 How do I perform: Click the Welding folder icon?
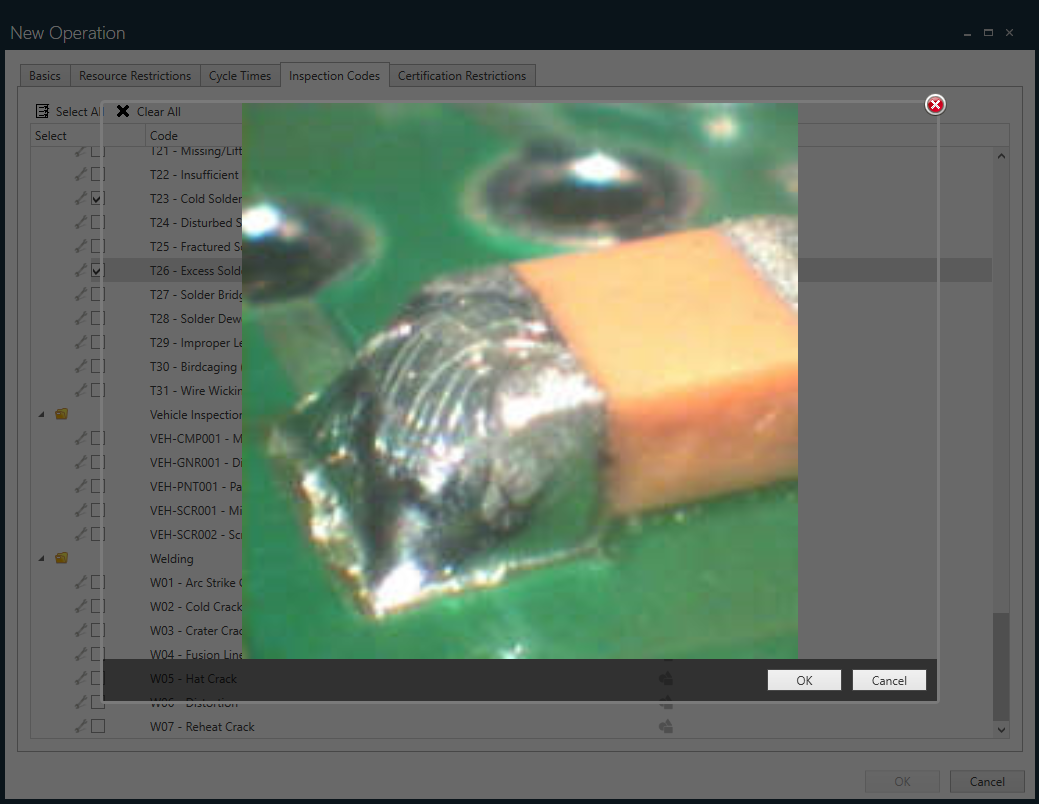(61, 558)
